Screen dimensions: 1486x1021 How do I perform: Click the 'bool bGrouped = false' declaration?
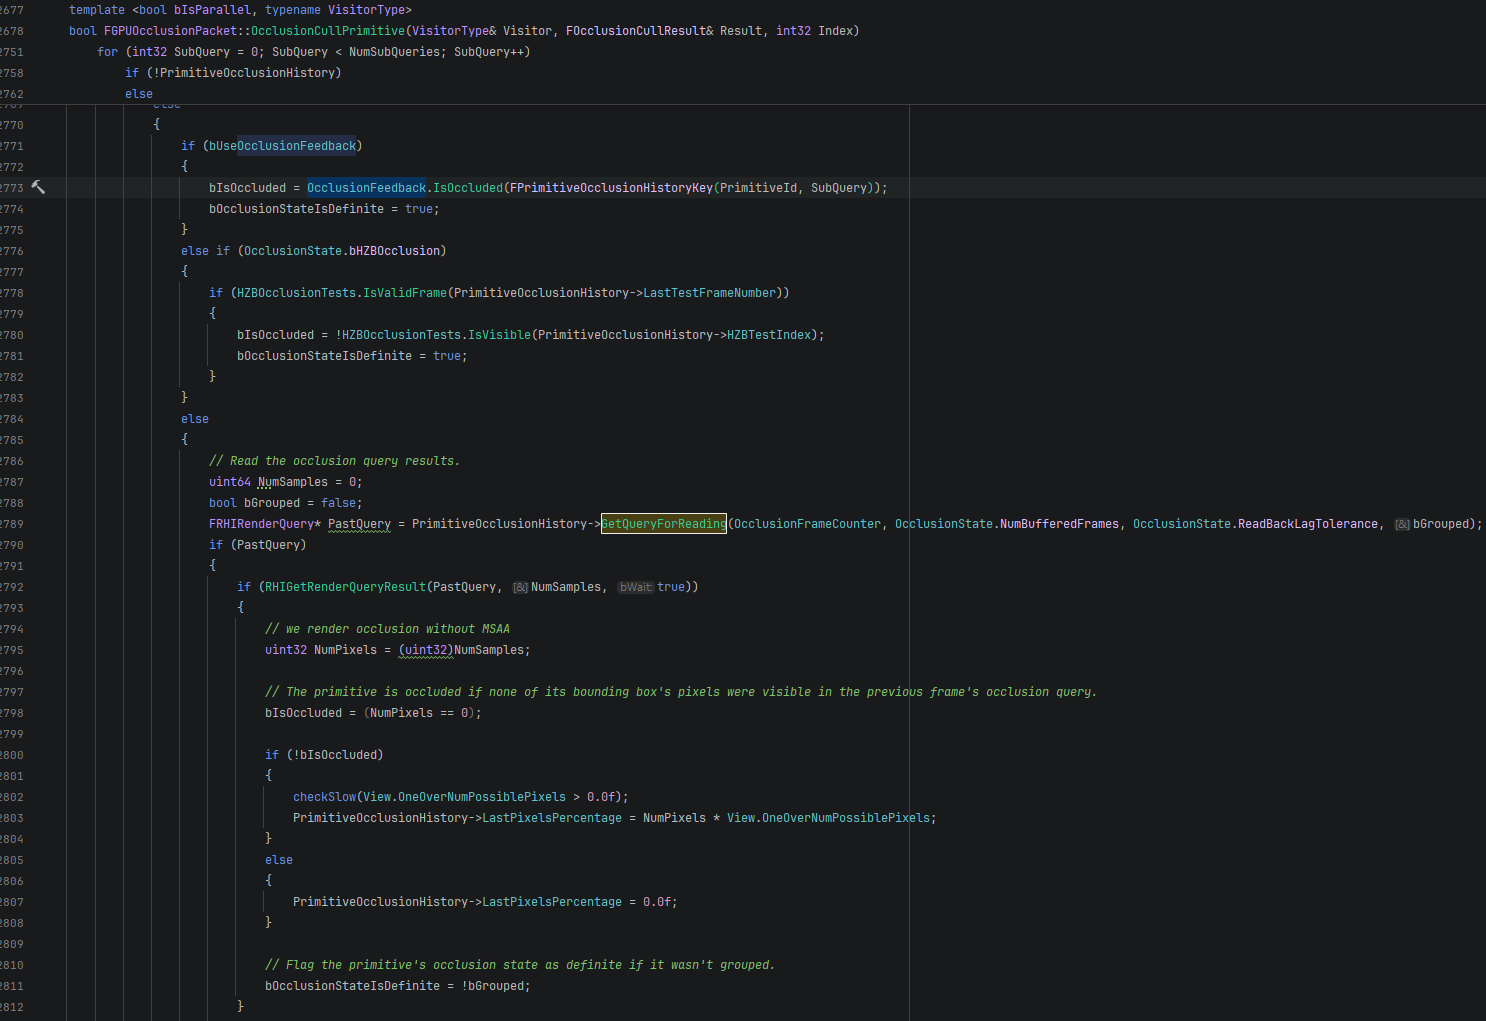pos(285,503)
